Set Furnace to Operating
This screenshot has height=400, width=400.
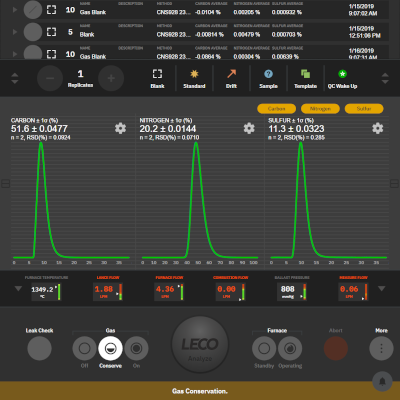tap(290, 348)
